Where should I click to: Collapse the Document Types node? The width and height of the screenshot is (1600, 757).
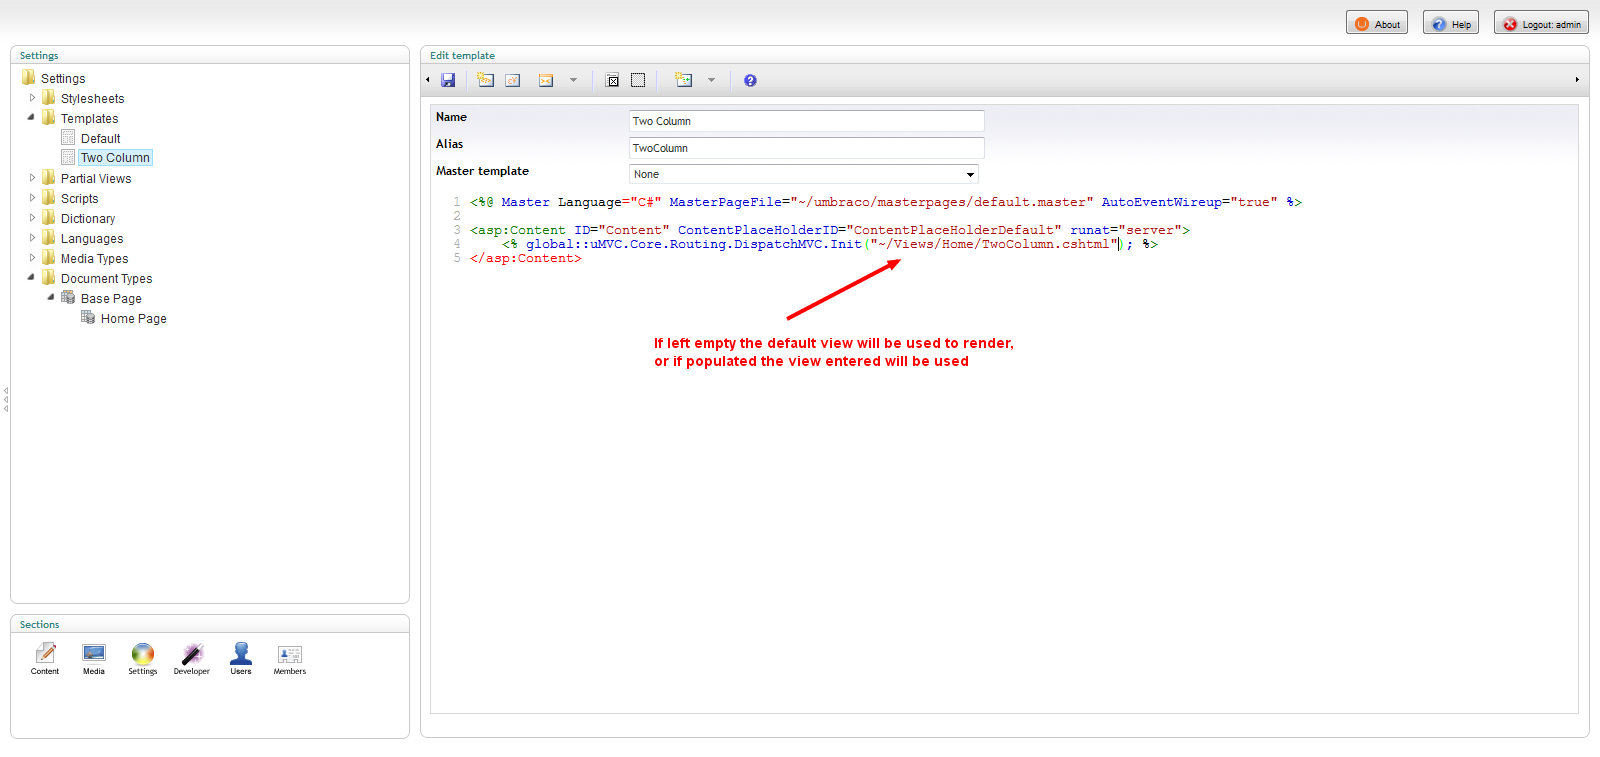click(32, 278)
